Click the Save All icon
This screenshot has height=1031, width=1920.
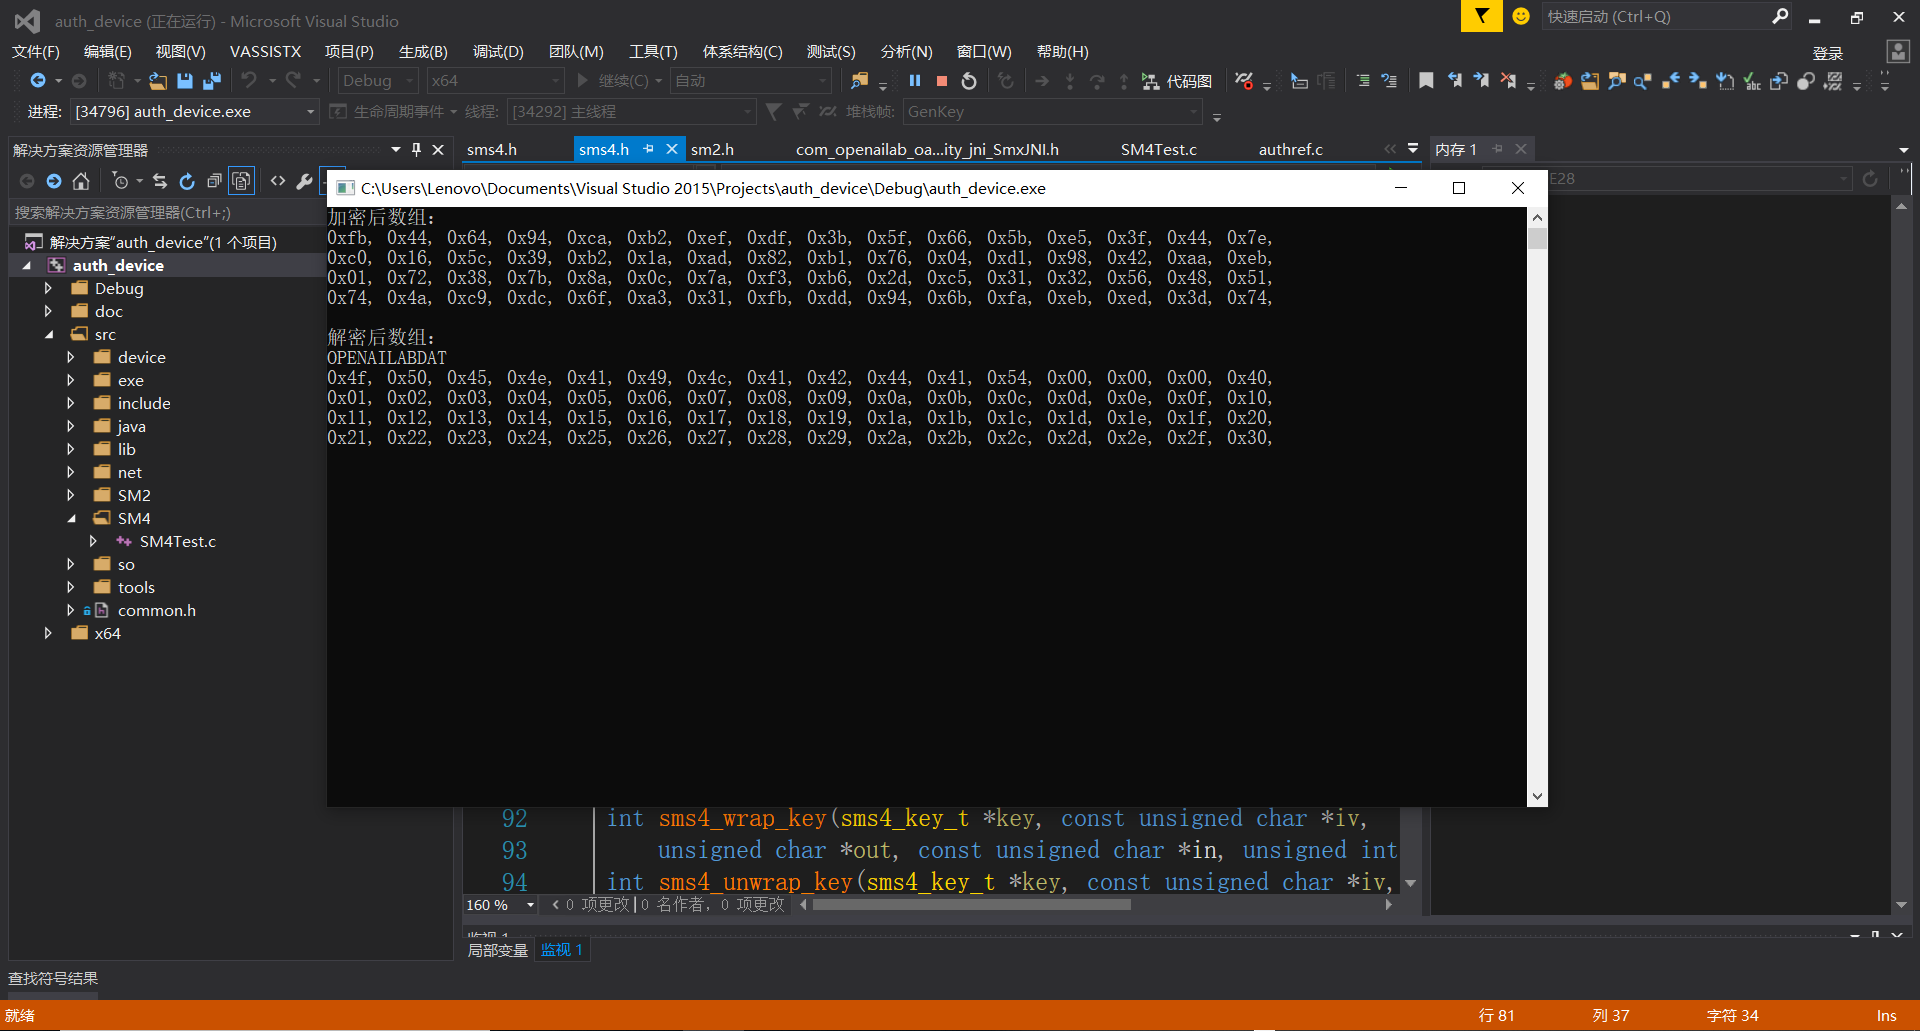(x=210, y=81)
